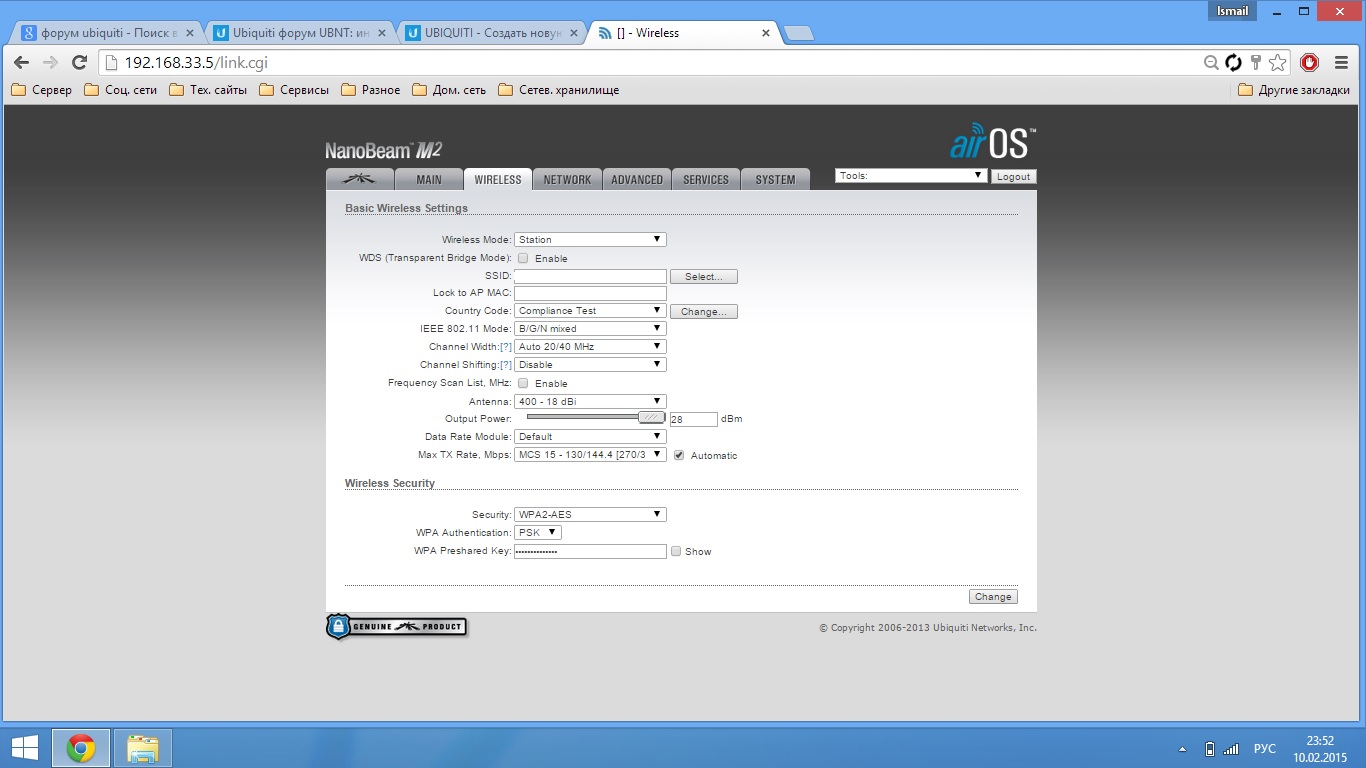Open File Explorer from the taskbar
The image size is (1366, 768).
pyautogui.click(x=143, y=748)
